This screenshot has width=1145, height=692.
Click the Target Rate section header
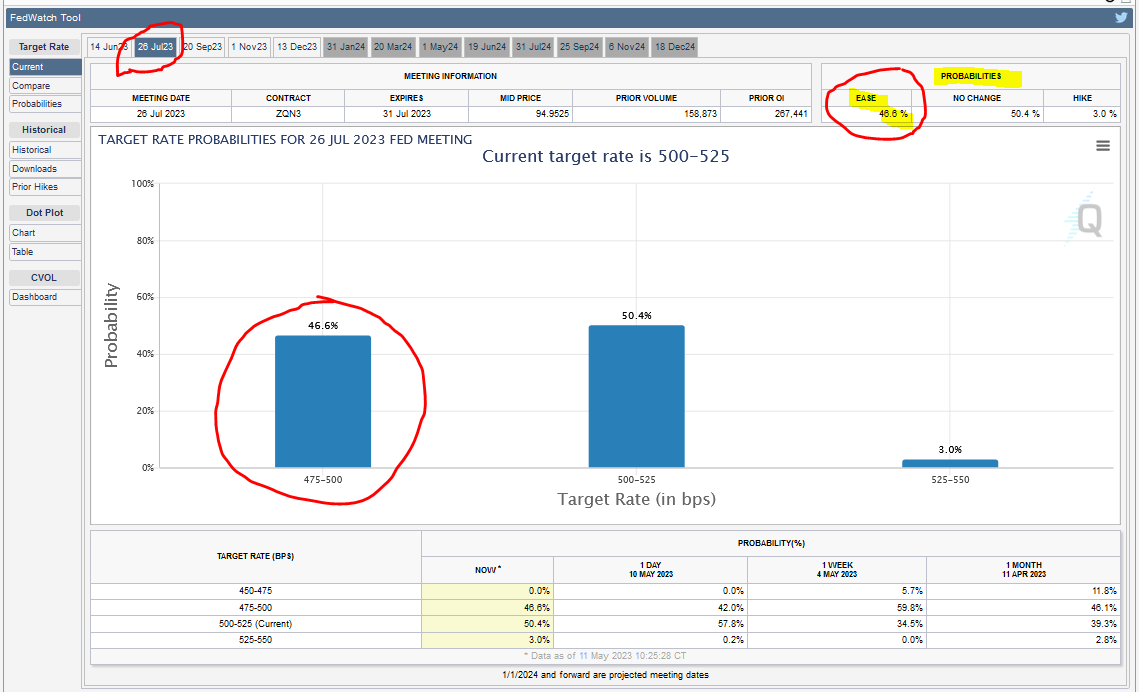tap(44, 47)
